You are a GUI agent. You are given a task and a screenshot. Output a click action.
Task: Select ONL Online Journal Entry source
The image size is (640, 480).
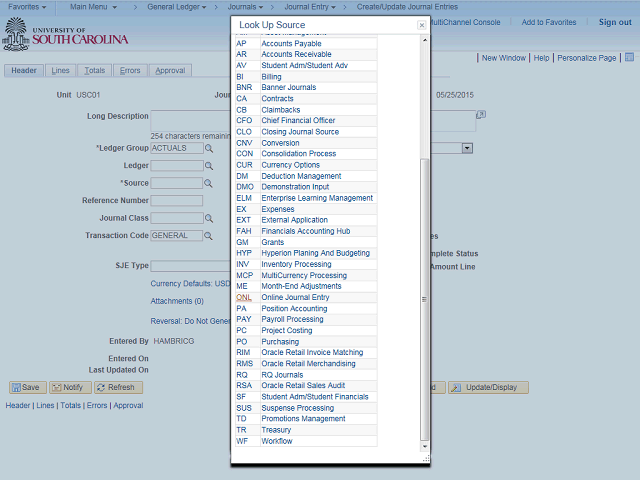[x=306, y=298]
